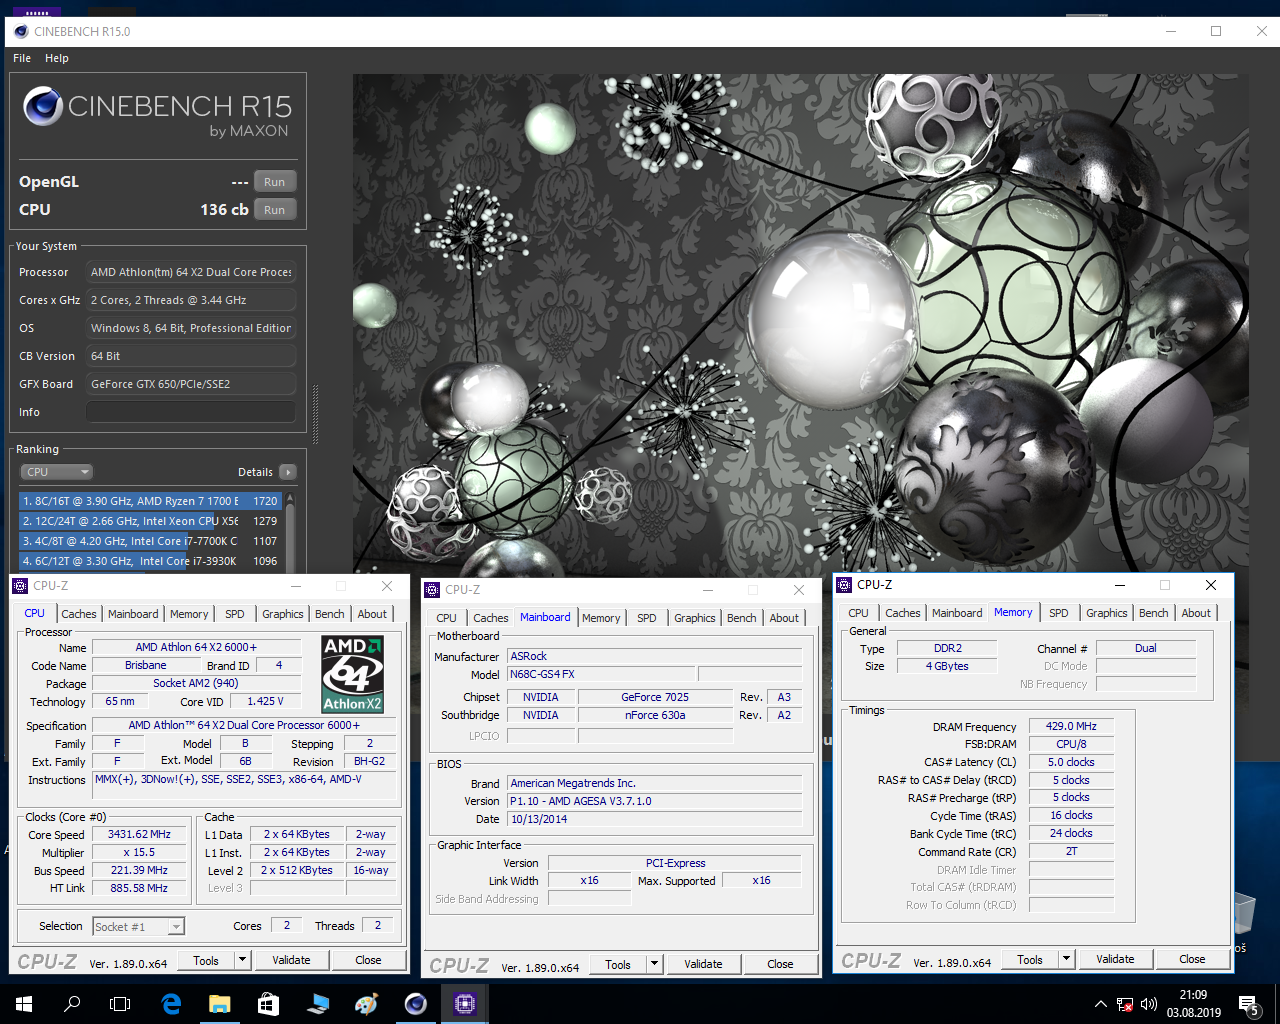Select Mainboard tab in right CPU-Z
The image size is (1280, 1024).
[957, 613]
